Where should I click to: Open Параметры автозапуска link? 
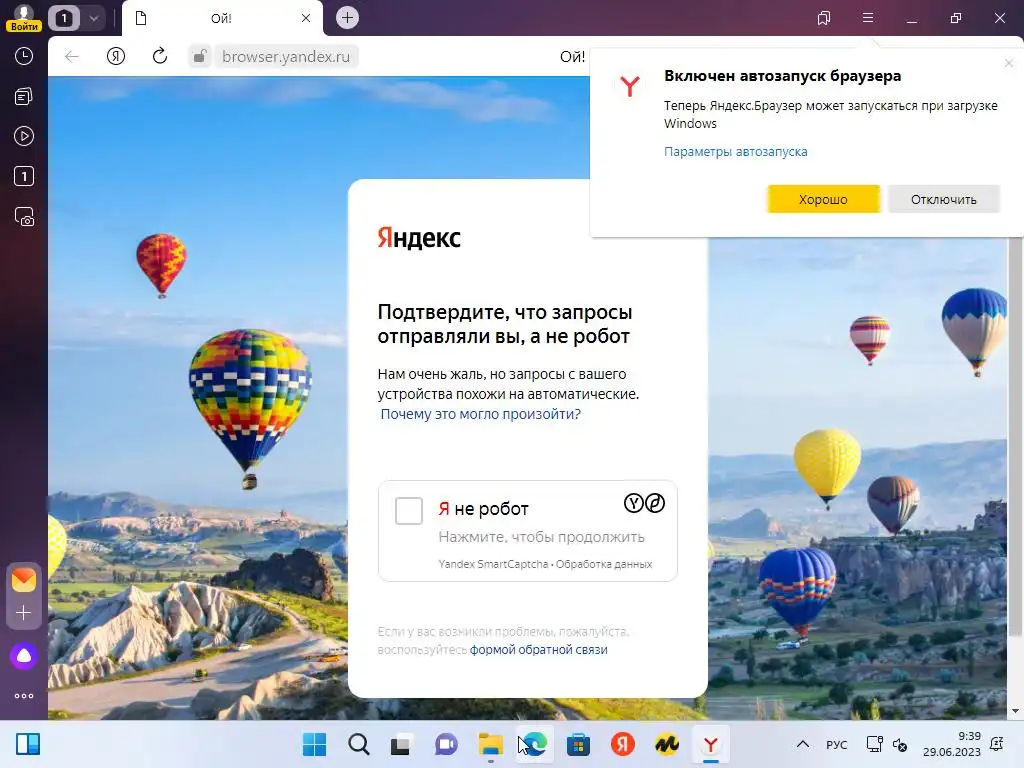pyautogui.click(x=735, y=152)
